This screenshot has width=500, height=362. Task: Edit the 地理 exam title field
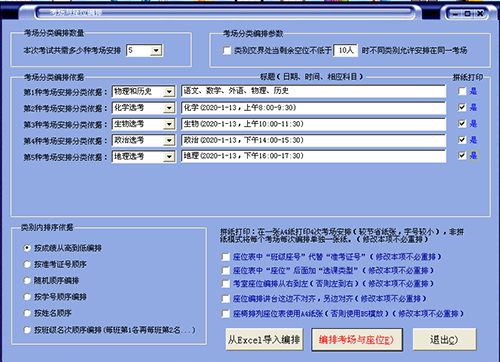pyautogui.click(x=313, y=156)
